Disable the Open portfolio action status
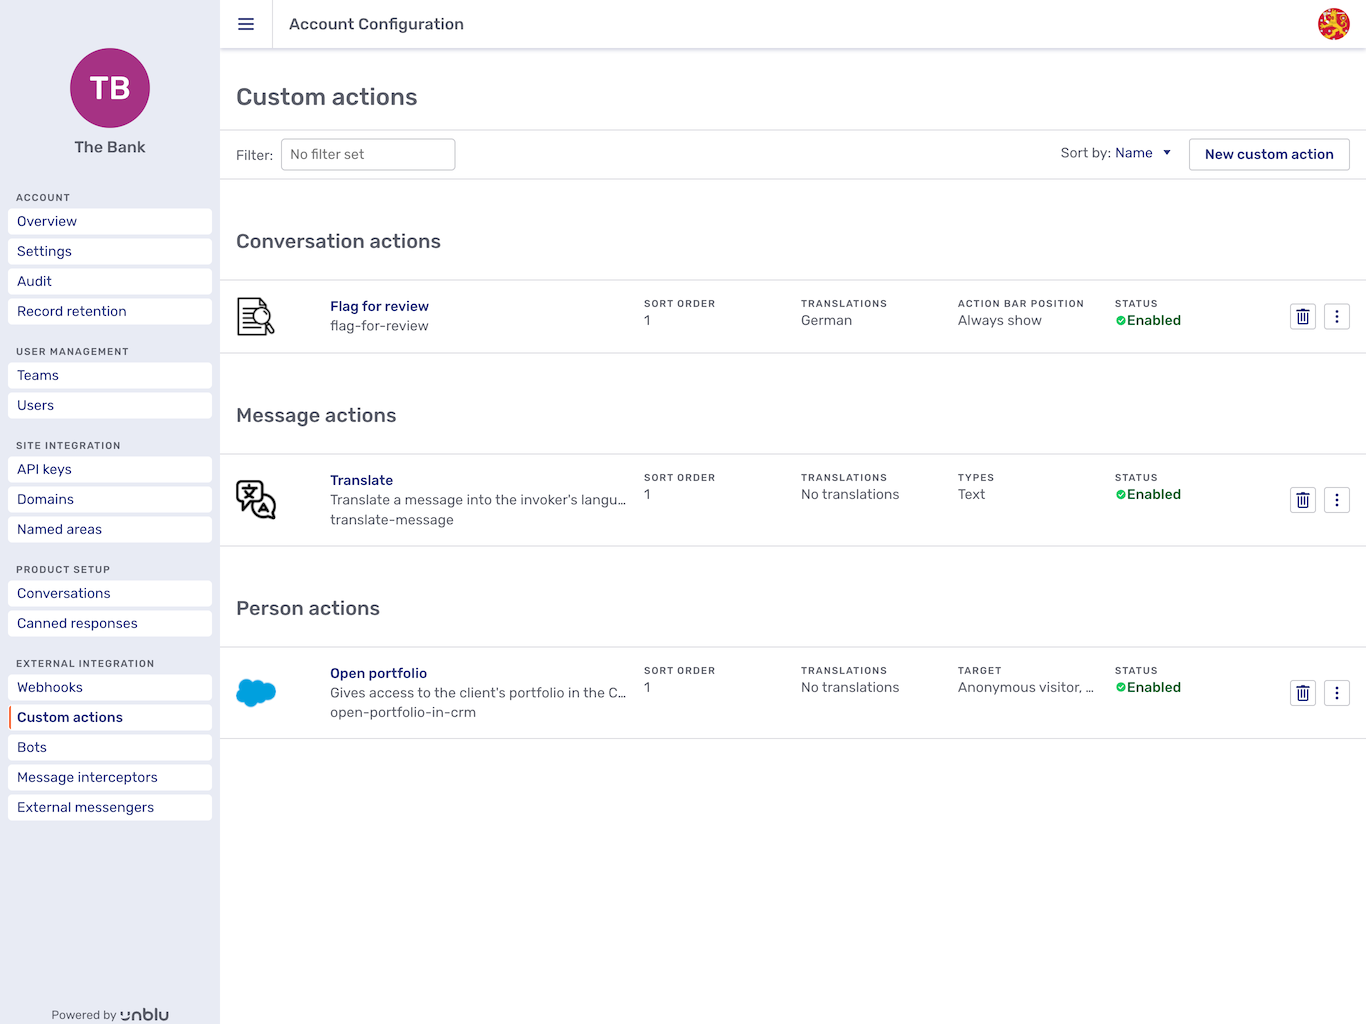 (1148, 687)
